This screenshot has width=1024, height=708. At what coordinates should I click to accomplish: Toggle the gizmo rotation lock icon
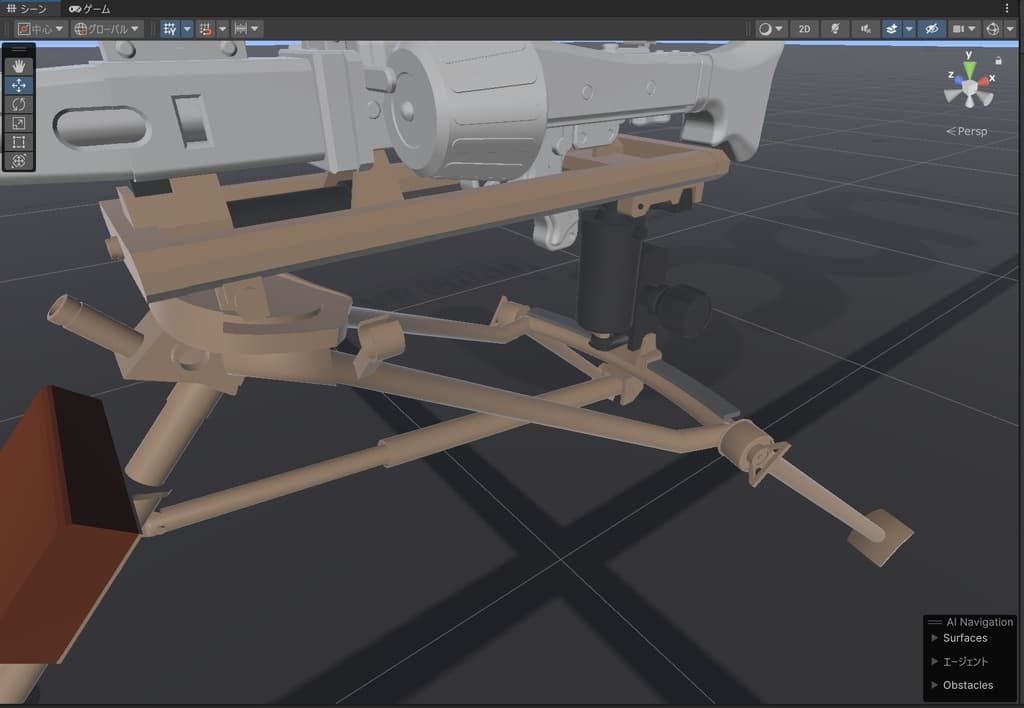(997, 61)
